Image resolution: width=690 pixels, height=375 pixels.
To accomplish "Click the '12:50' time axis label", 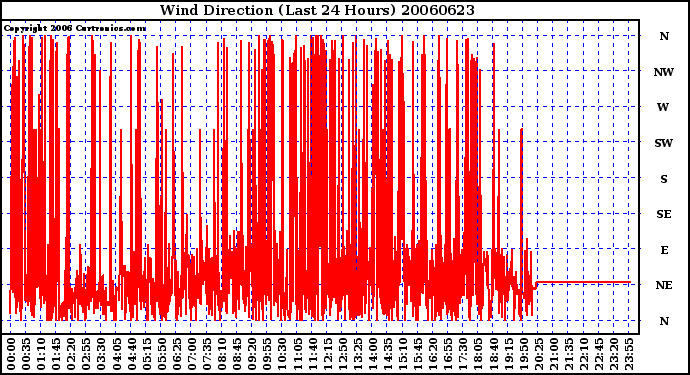I will click(343, 354).
